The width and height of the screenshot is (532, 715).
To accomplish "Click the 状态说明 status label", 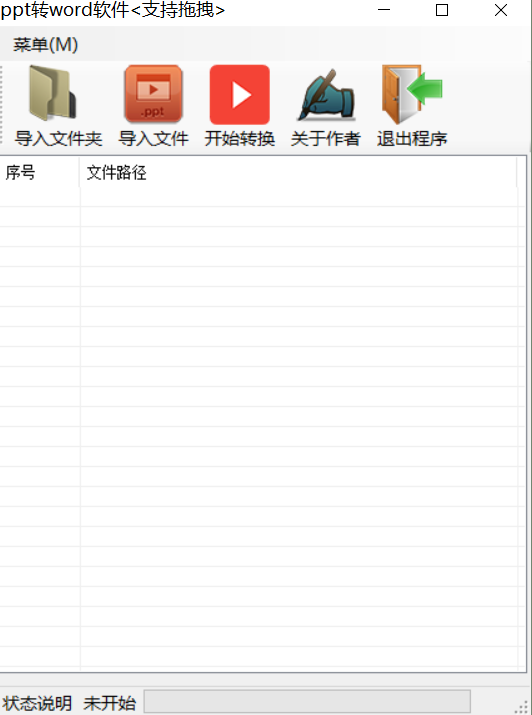I will [37, 703].
